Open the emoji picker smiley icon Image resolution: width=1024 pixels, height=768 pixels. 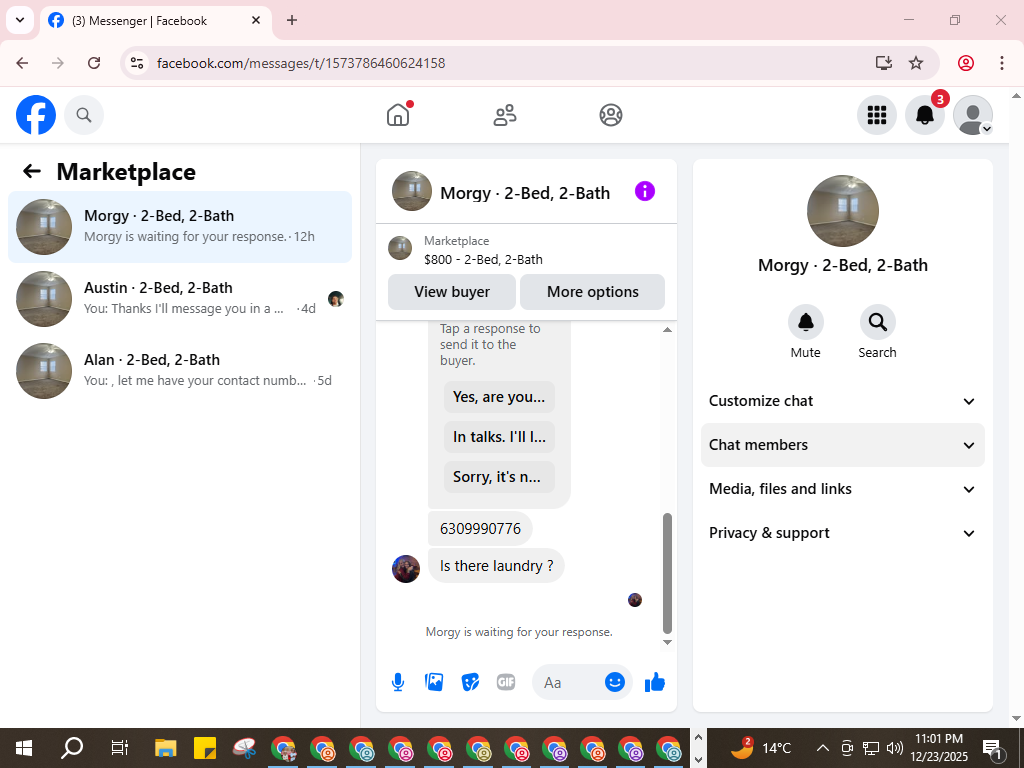pos(615,682)
